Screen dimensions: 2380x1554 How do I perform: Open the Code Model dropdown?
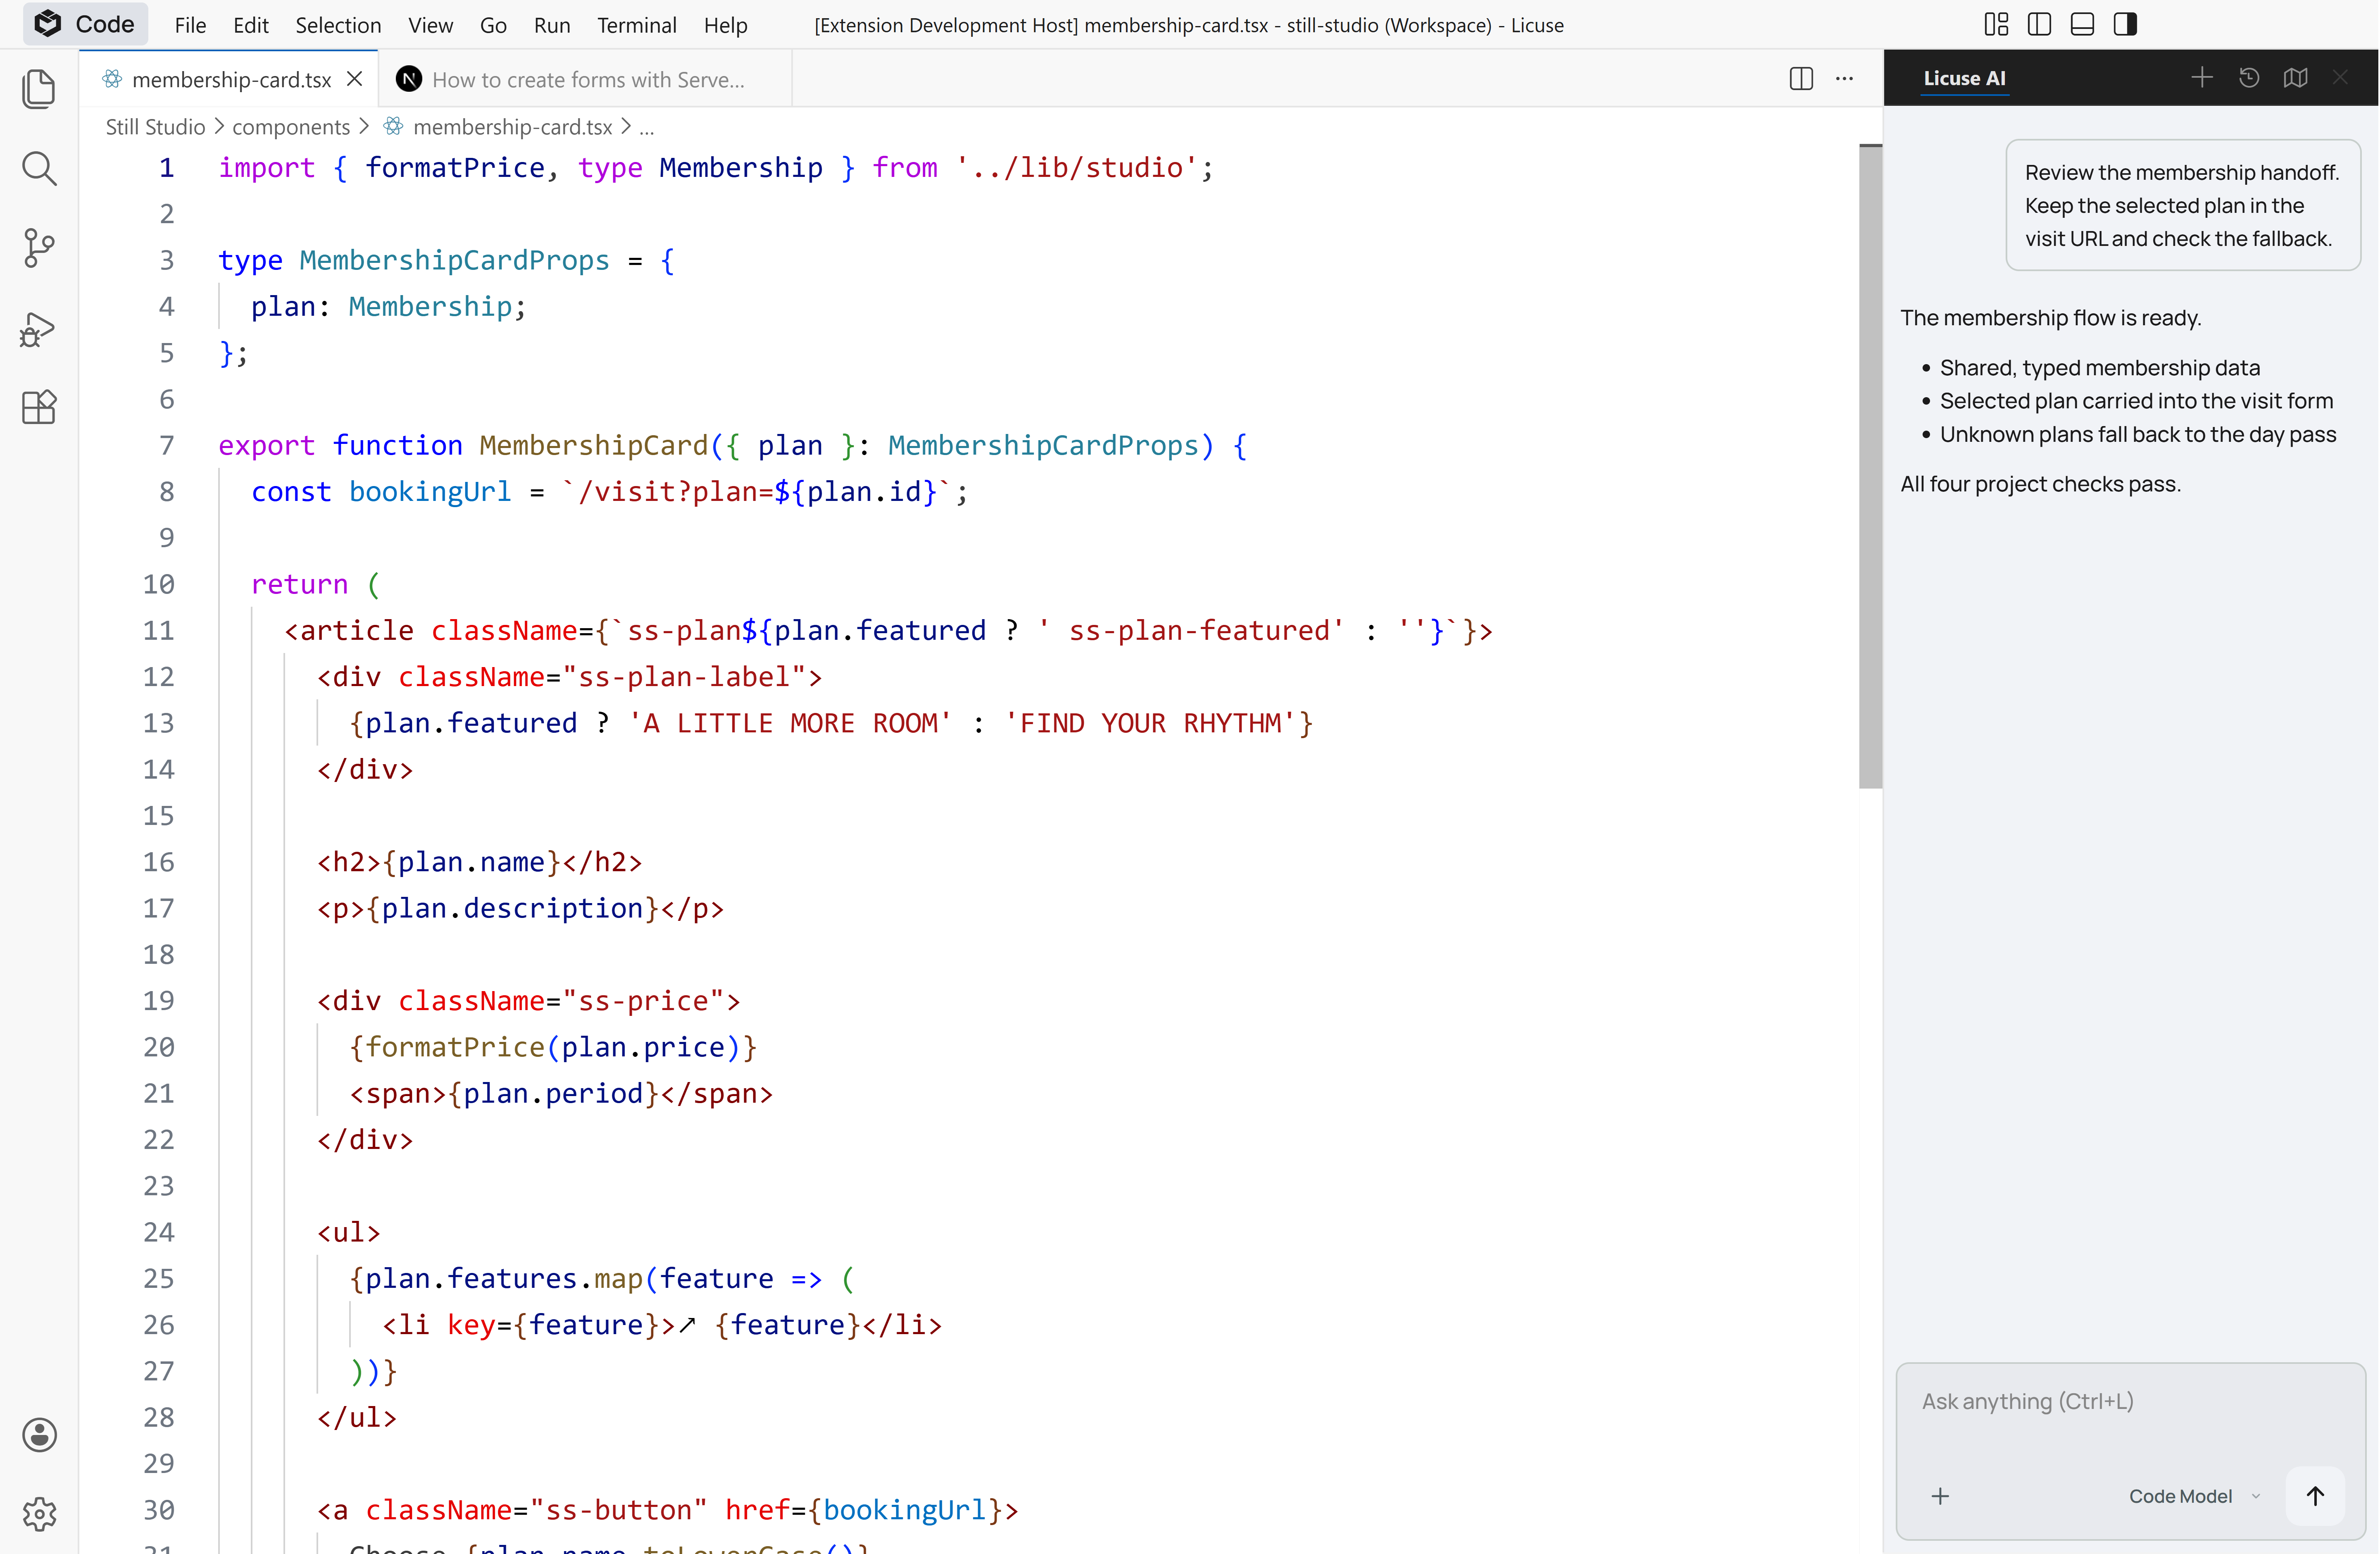click(x=2194, y=1496)
